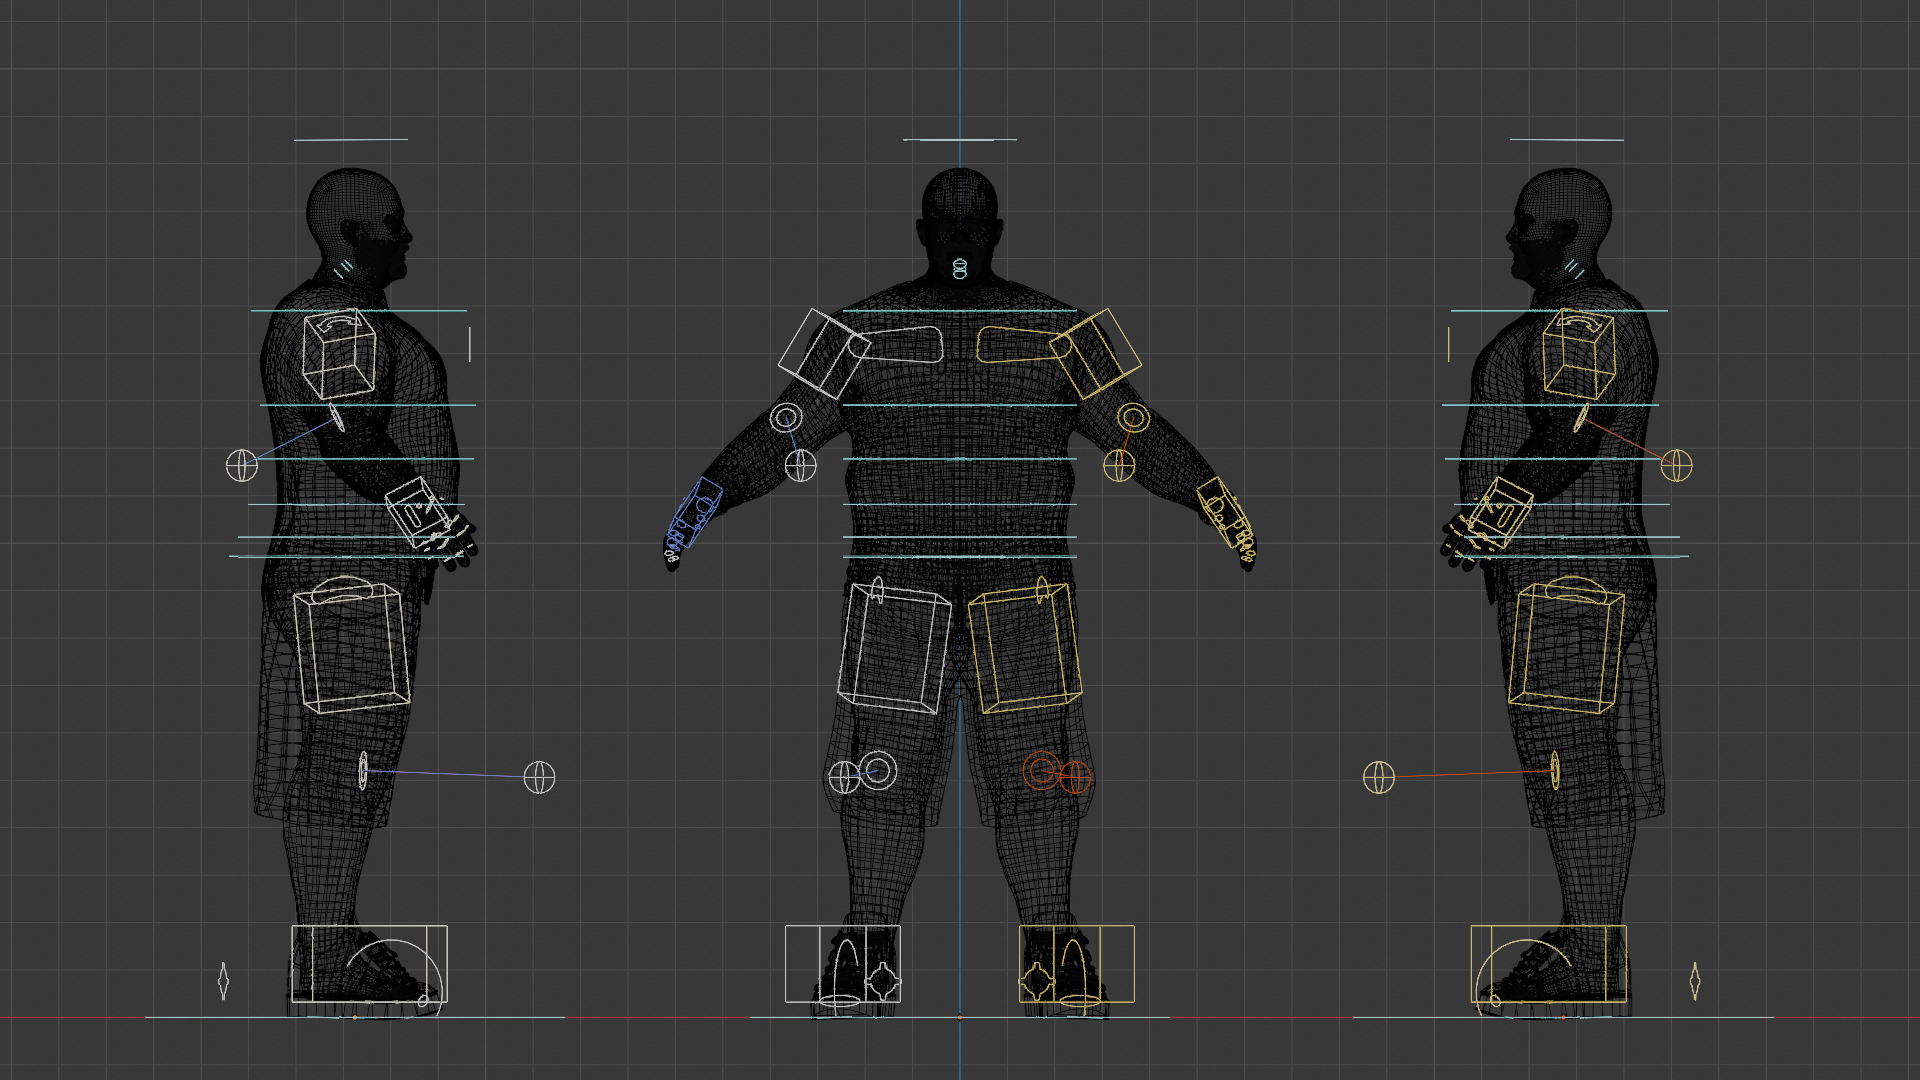Select orange knee pole sphere in front view
1920x1080 pixels.
tap(1075, 777)
